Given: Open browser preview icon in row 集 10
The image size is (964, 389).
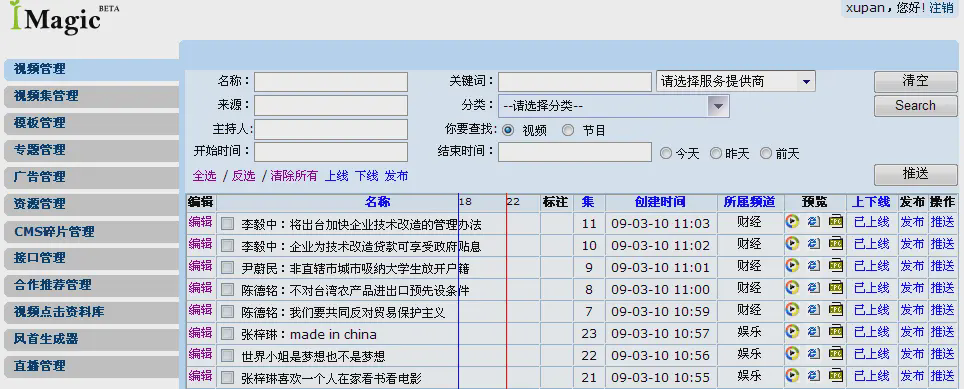Looking at the screenshot, I should click(814, 244).
